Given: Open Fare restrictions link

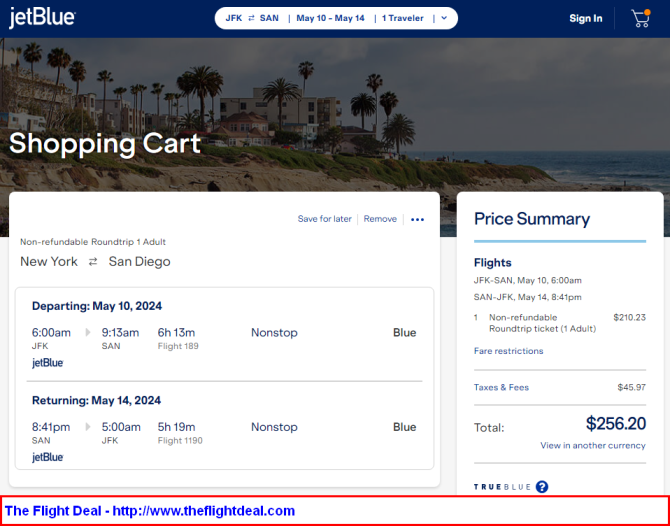Looking at the screenshot, I should 508,351.
